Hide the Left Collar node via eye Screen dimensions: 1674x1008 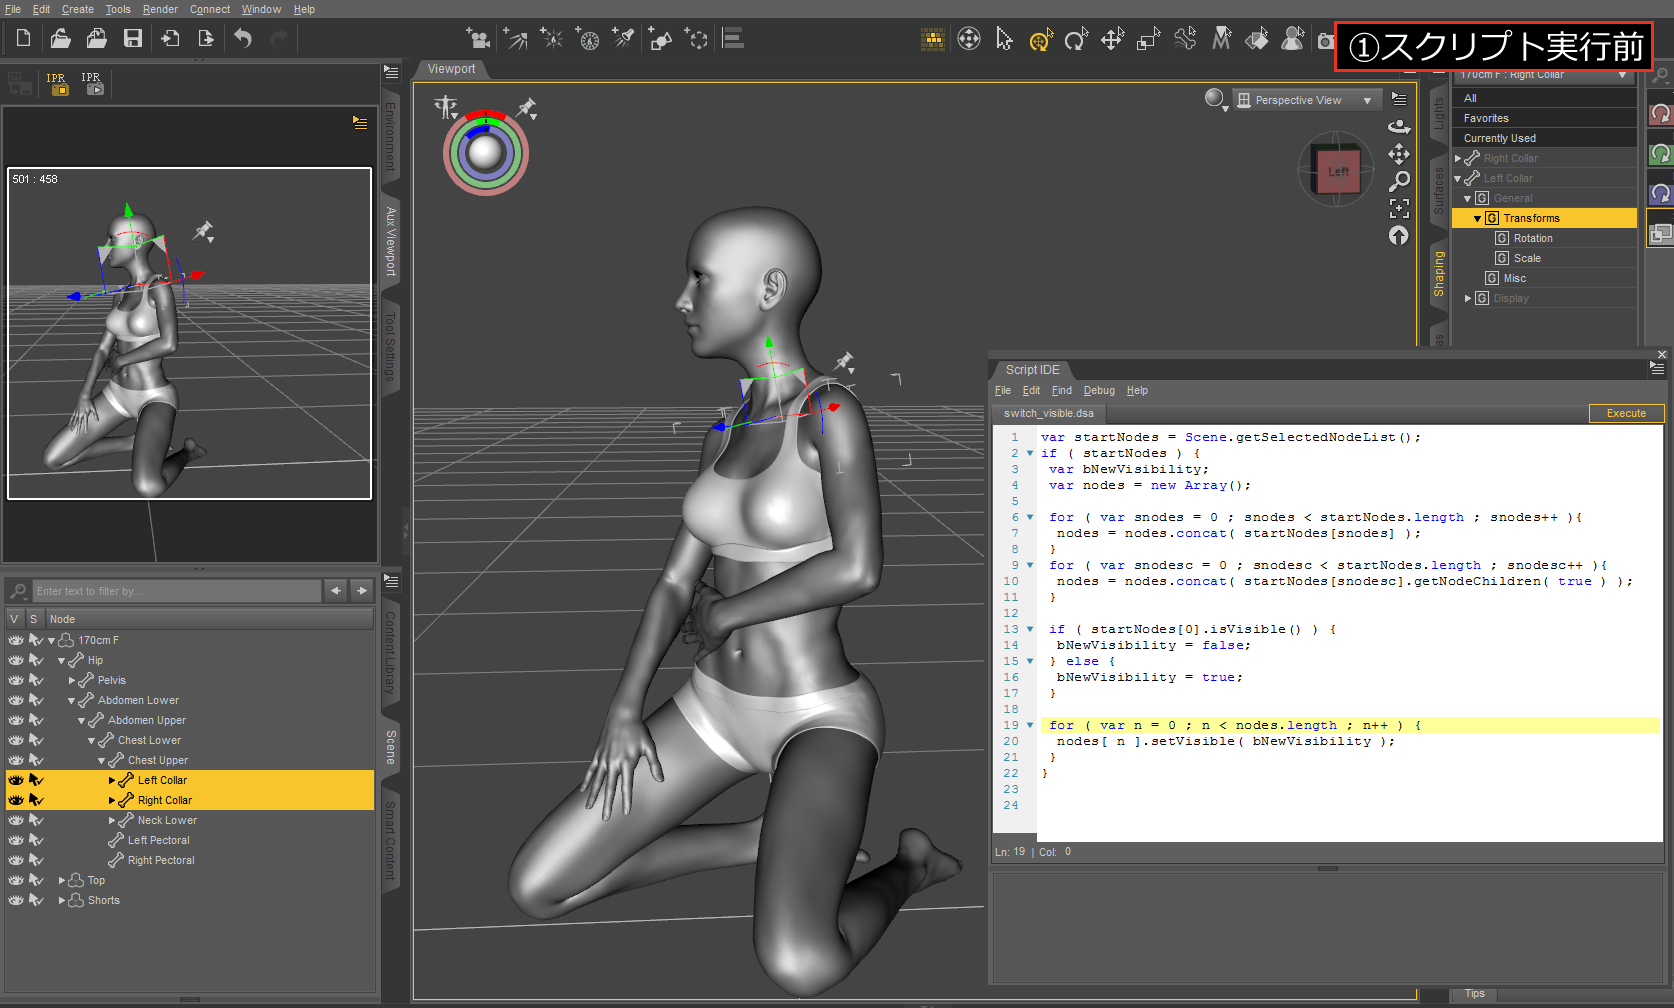click(16, 780)
